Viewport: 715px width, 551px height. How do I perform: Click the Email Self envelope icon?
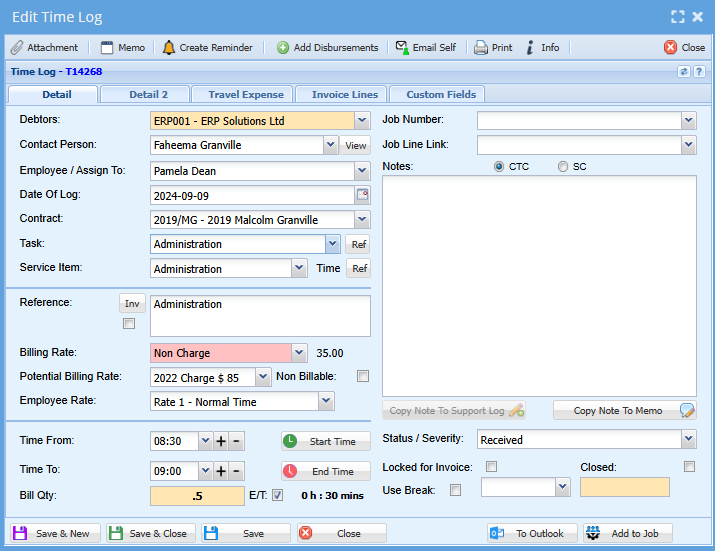[401, 47]
